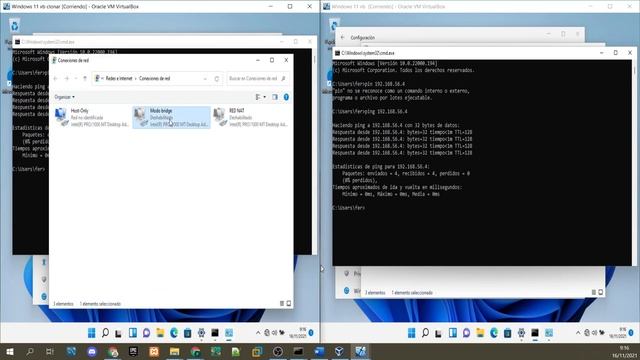The width and height of the screenshot is (640, 360).
Task: Switch to cmd in left VM taskbar
Action: click(215, 333)
